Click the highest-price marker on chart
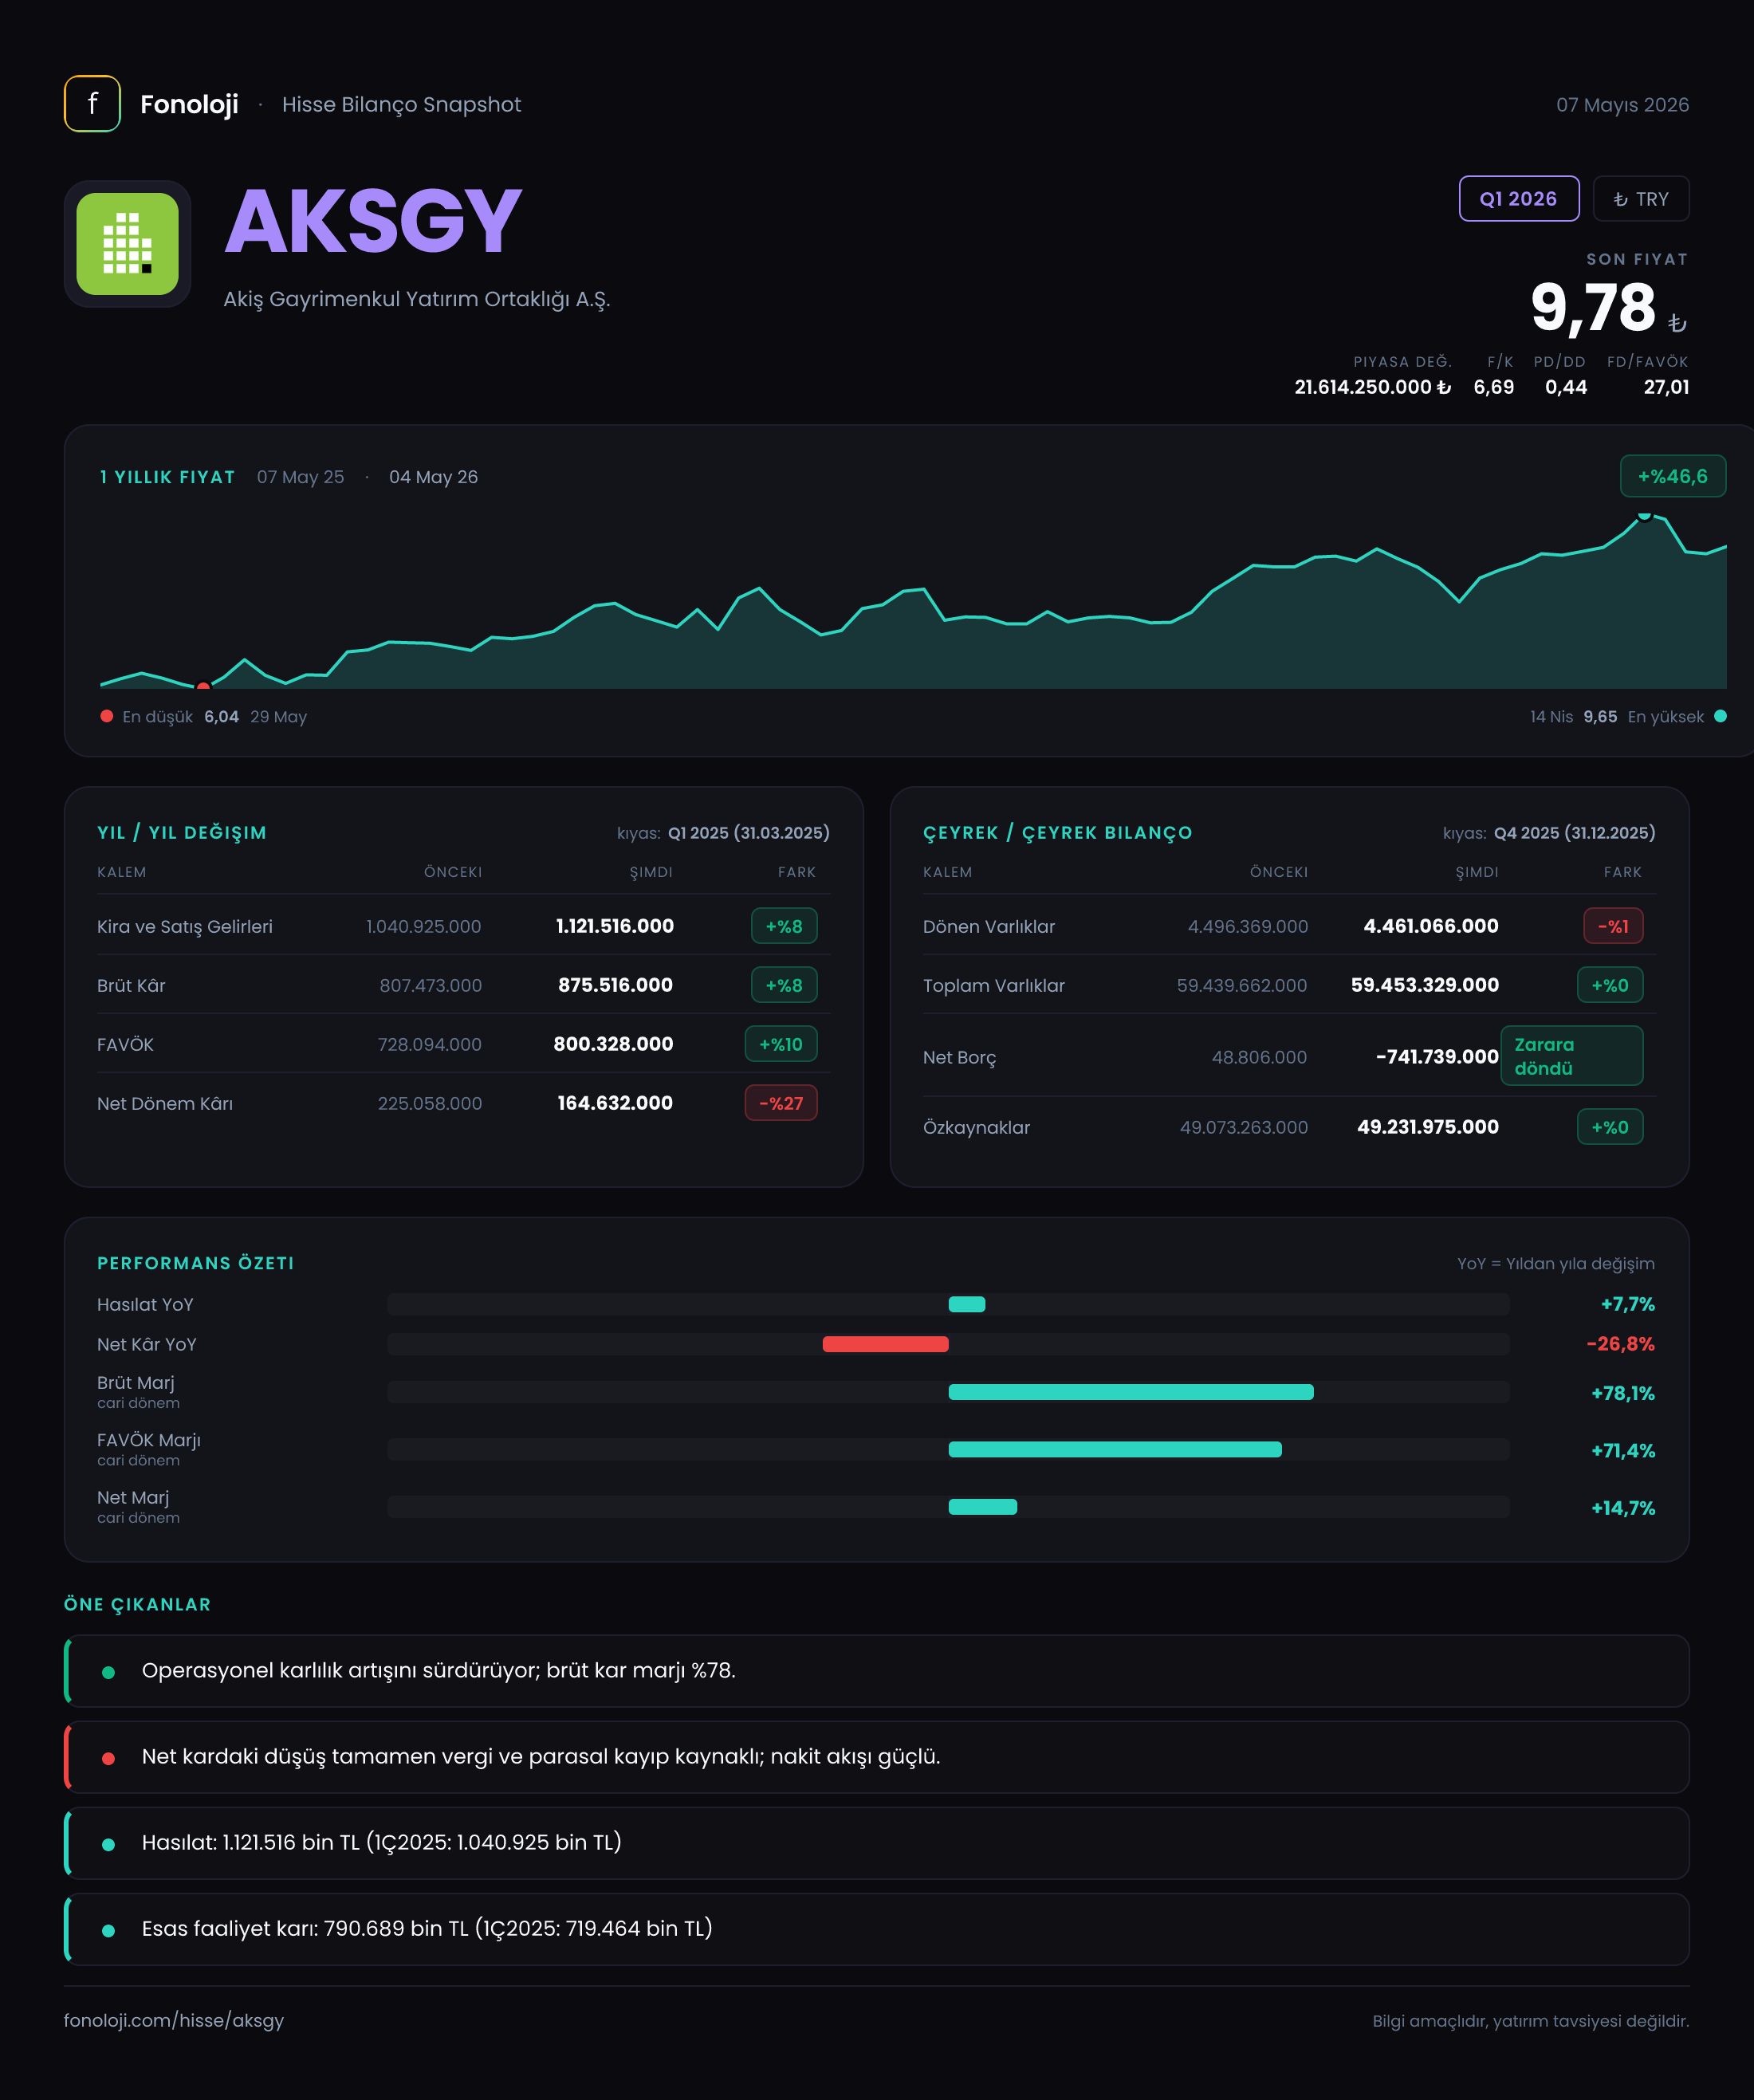Image resolution: width=1754 pixels, height=2100 pixels. tap(1644, 515)
